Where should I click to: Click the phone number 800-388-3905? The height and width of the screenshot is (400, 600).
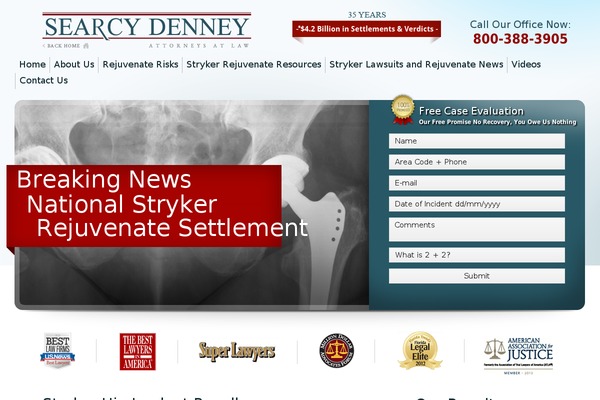click(x=520, y=39)
